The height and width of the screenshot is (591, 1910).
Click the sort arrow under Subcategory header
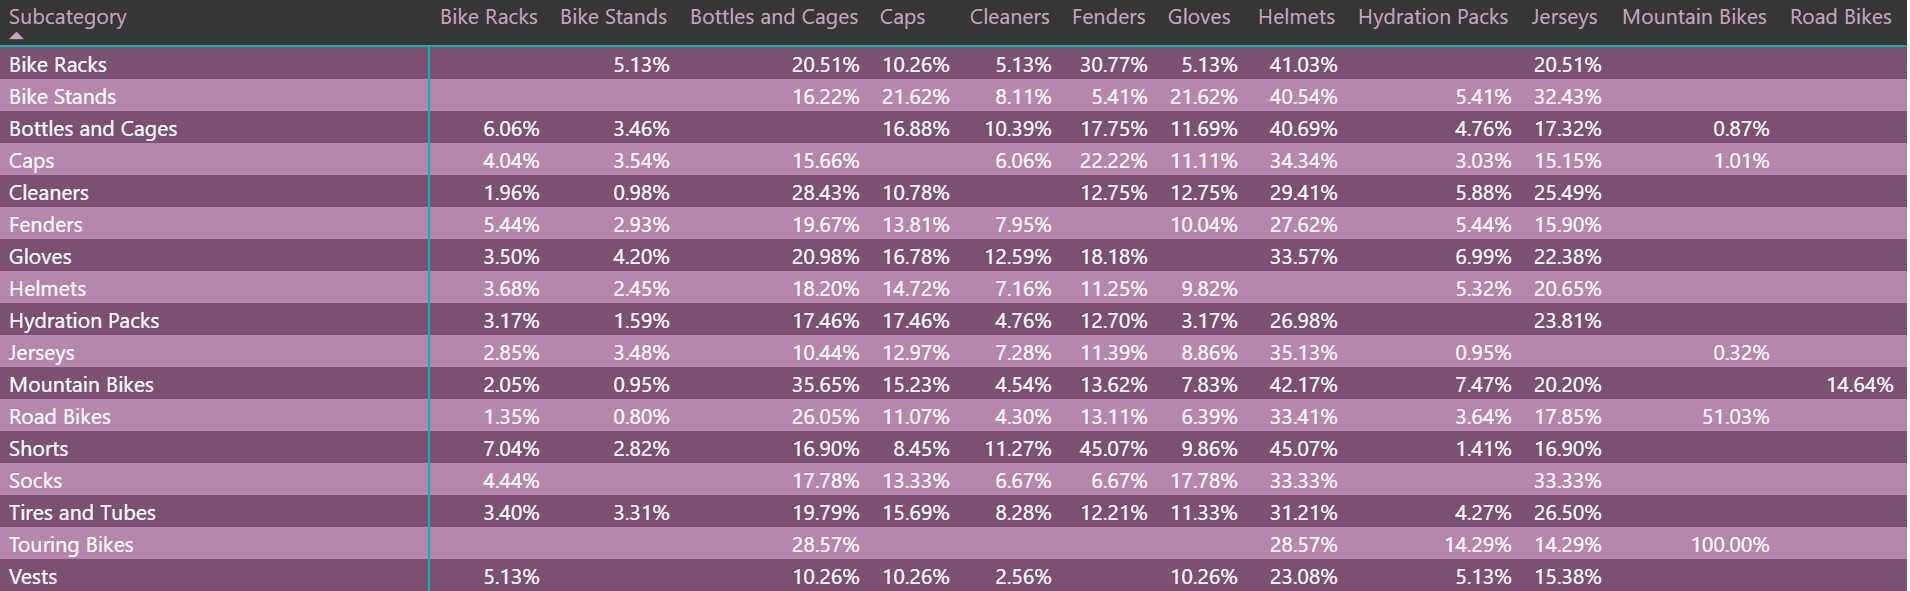tap(16, 35)
